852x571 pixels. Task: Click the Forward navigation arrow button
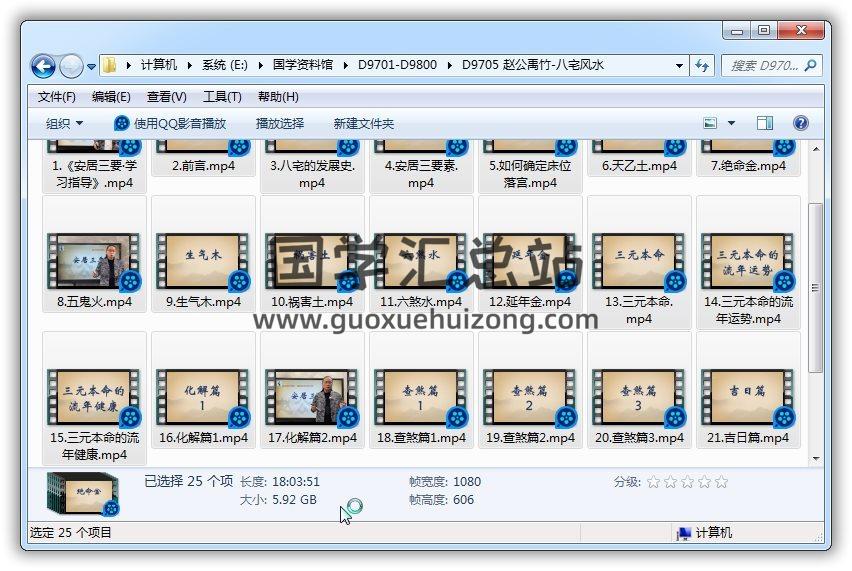click(x=71, y=66)
